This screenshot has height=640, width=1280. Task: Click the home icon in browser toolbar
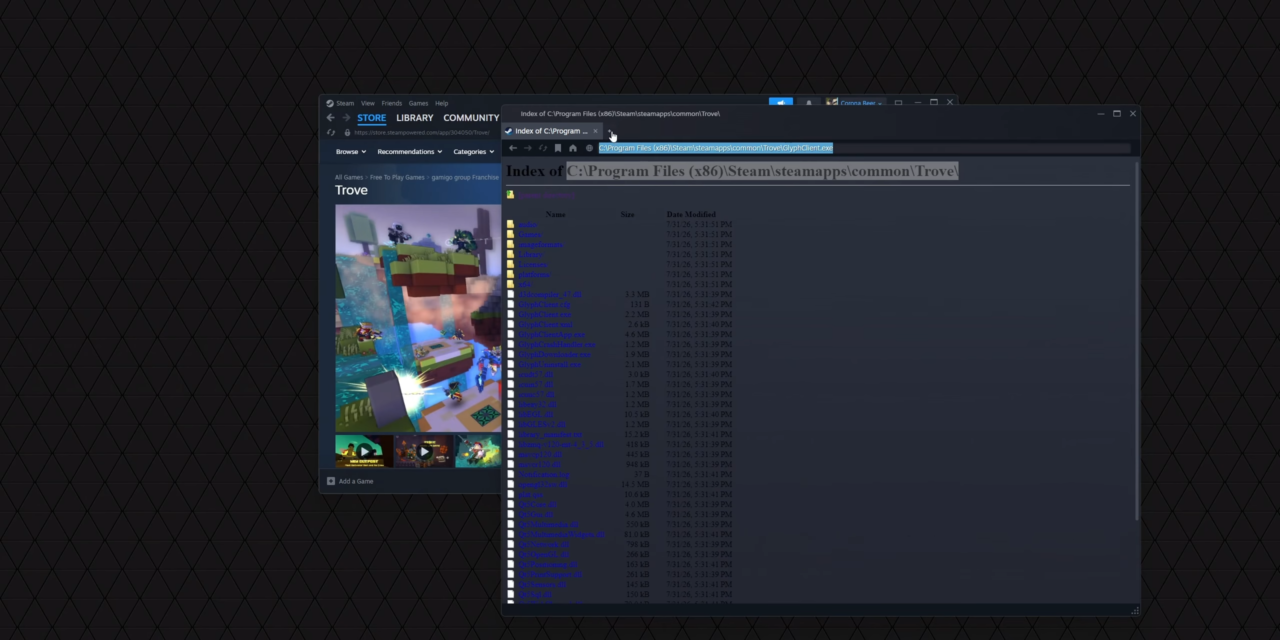pos(573,148)
